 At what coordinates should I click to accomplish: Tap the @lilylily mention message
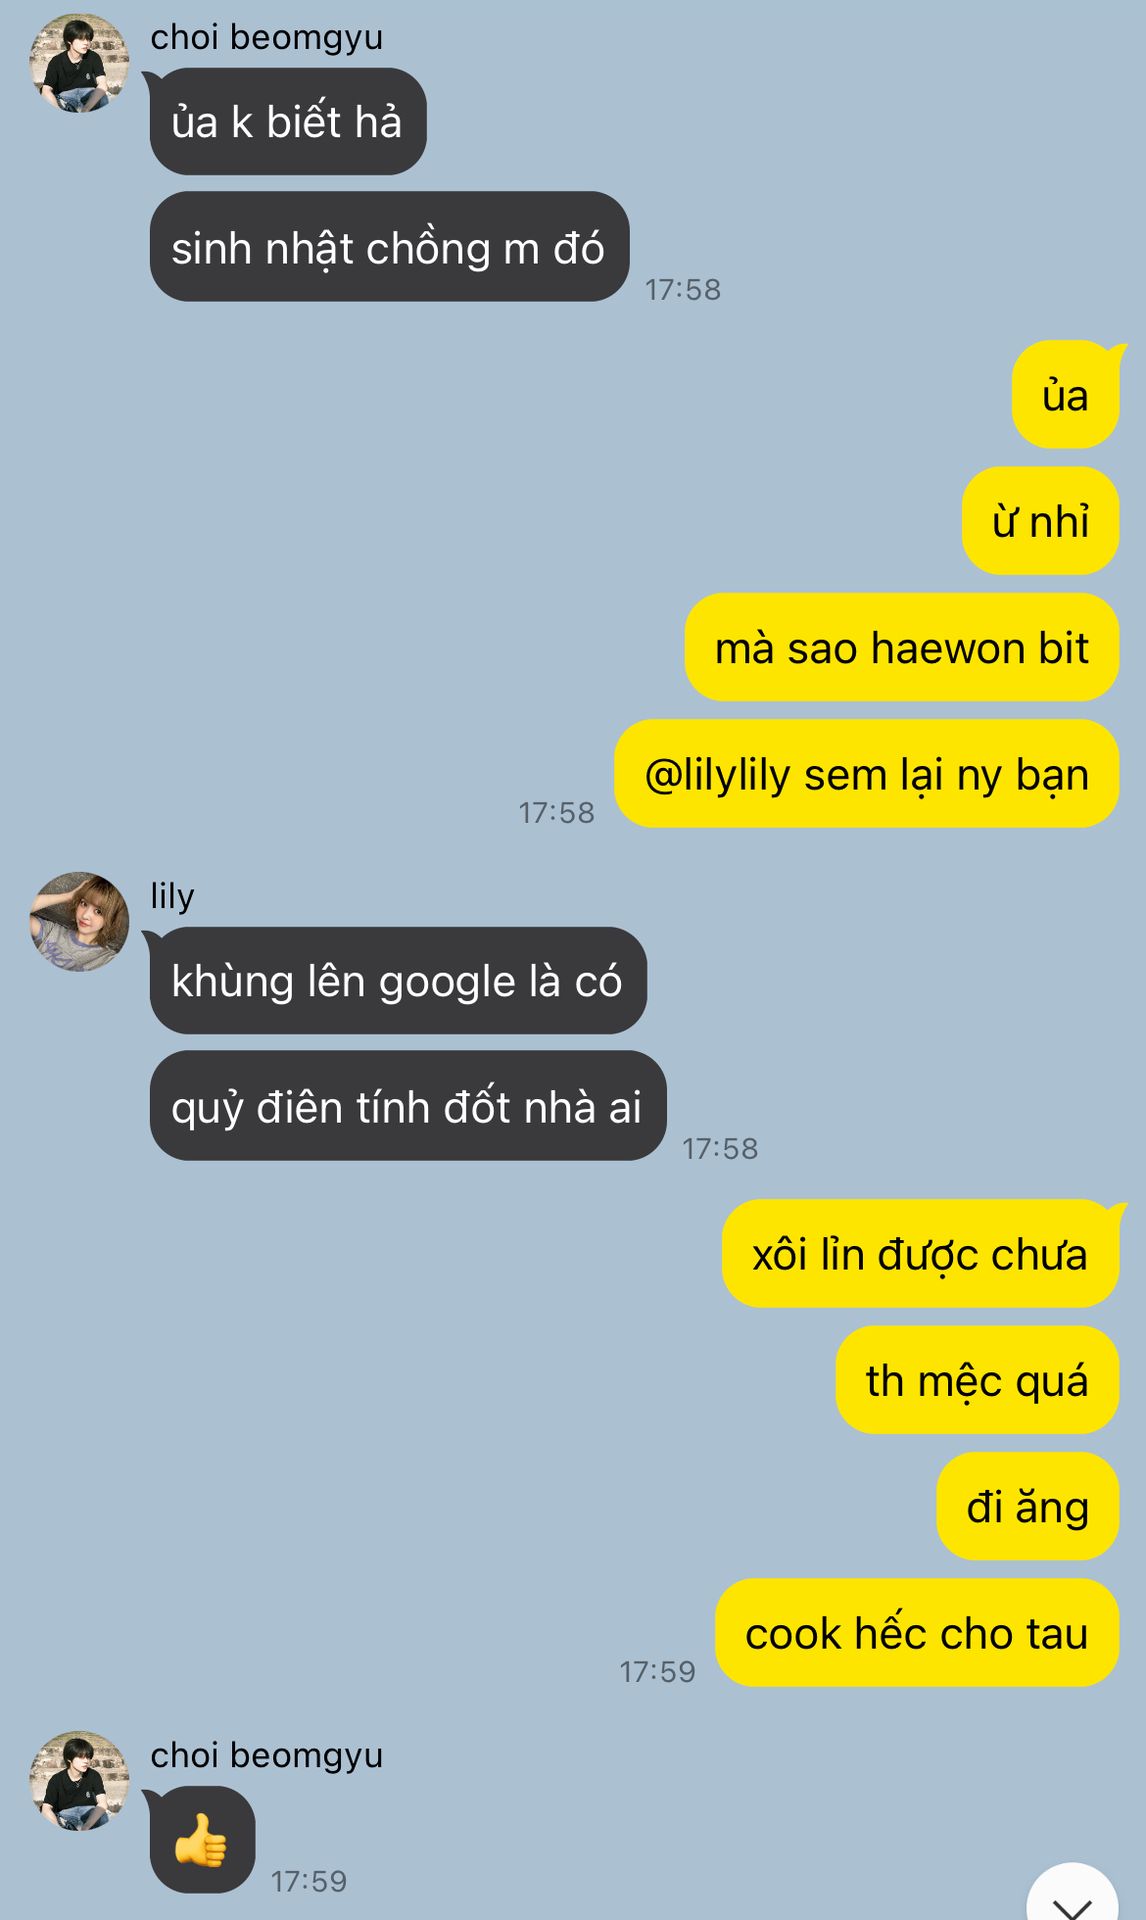click(x=866, y=774)
